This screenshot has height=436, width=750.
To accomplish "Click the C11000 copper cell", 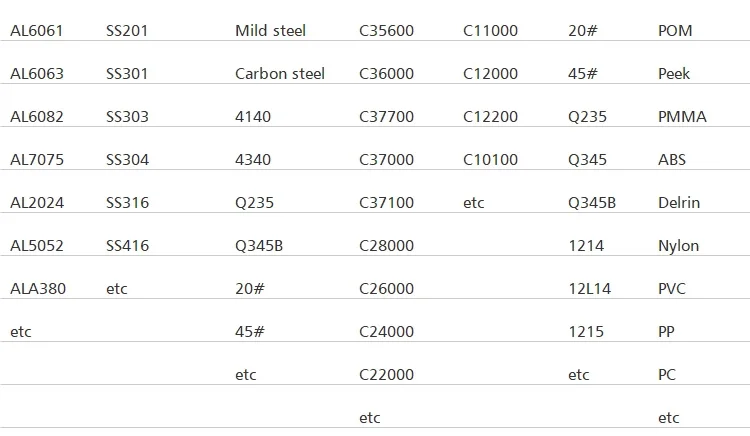I will click(x=491, y=31).
